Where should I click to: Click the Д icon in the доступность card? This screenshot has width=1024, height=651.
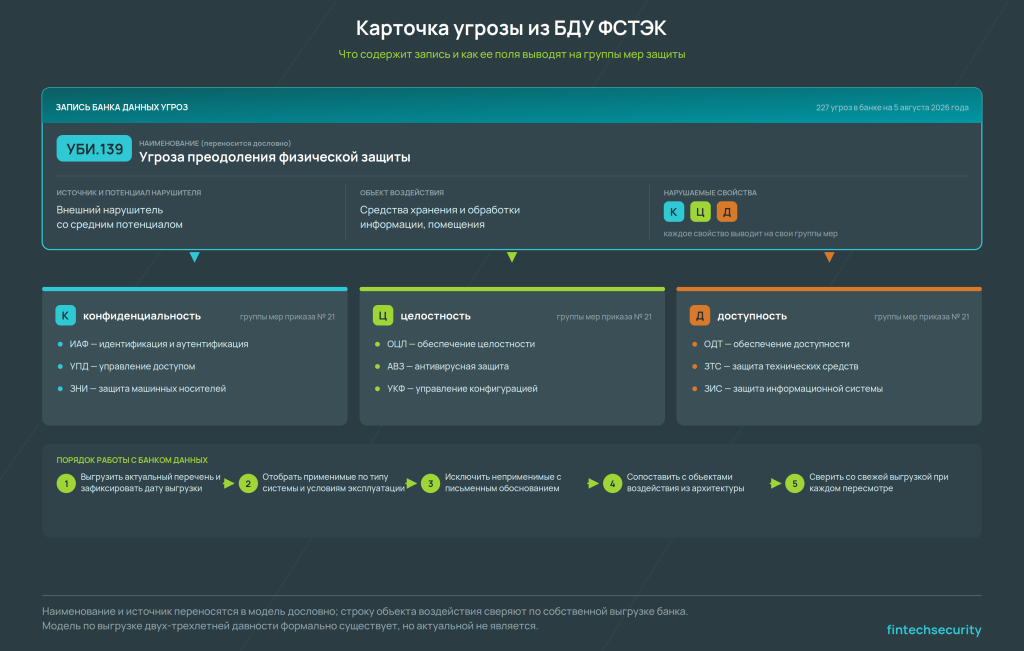coord(699,315)
